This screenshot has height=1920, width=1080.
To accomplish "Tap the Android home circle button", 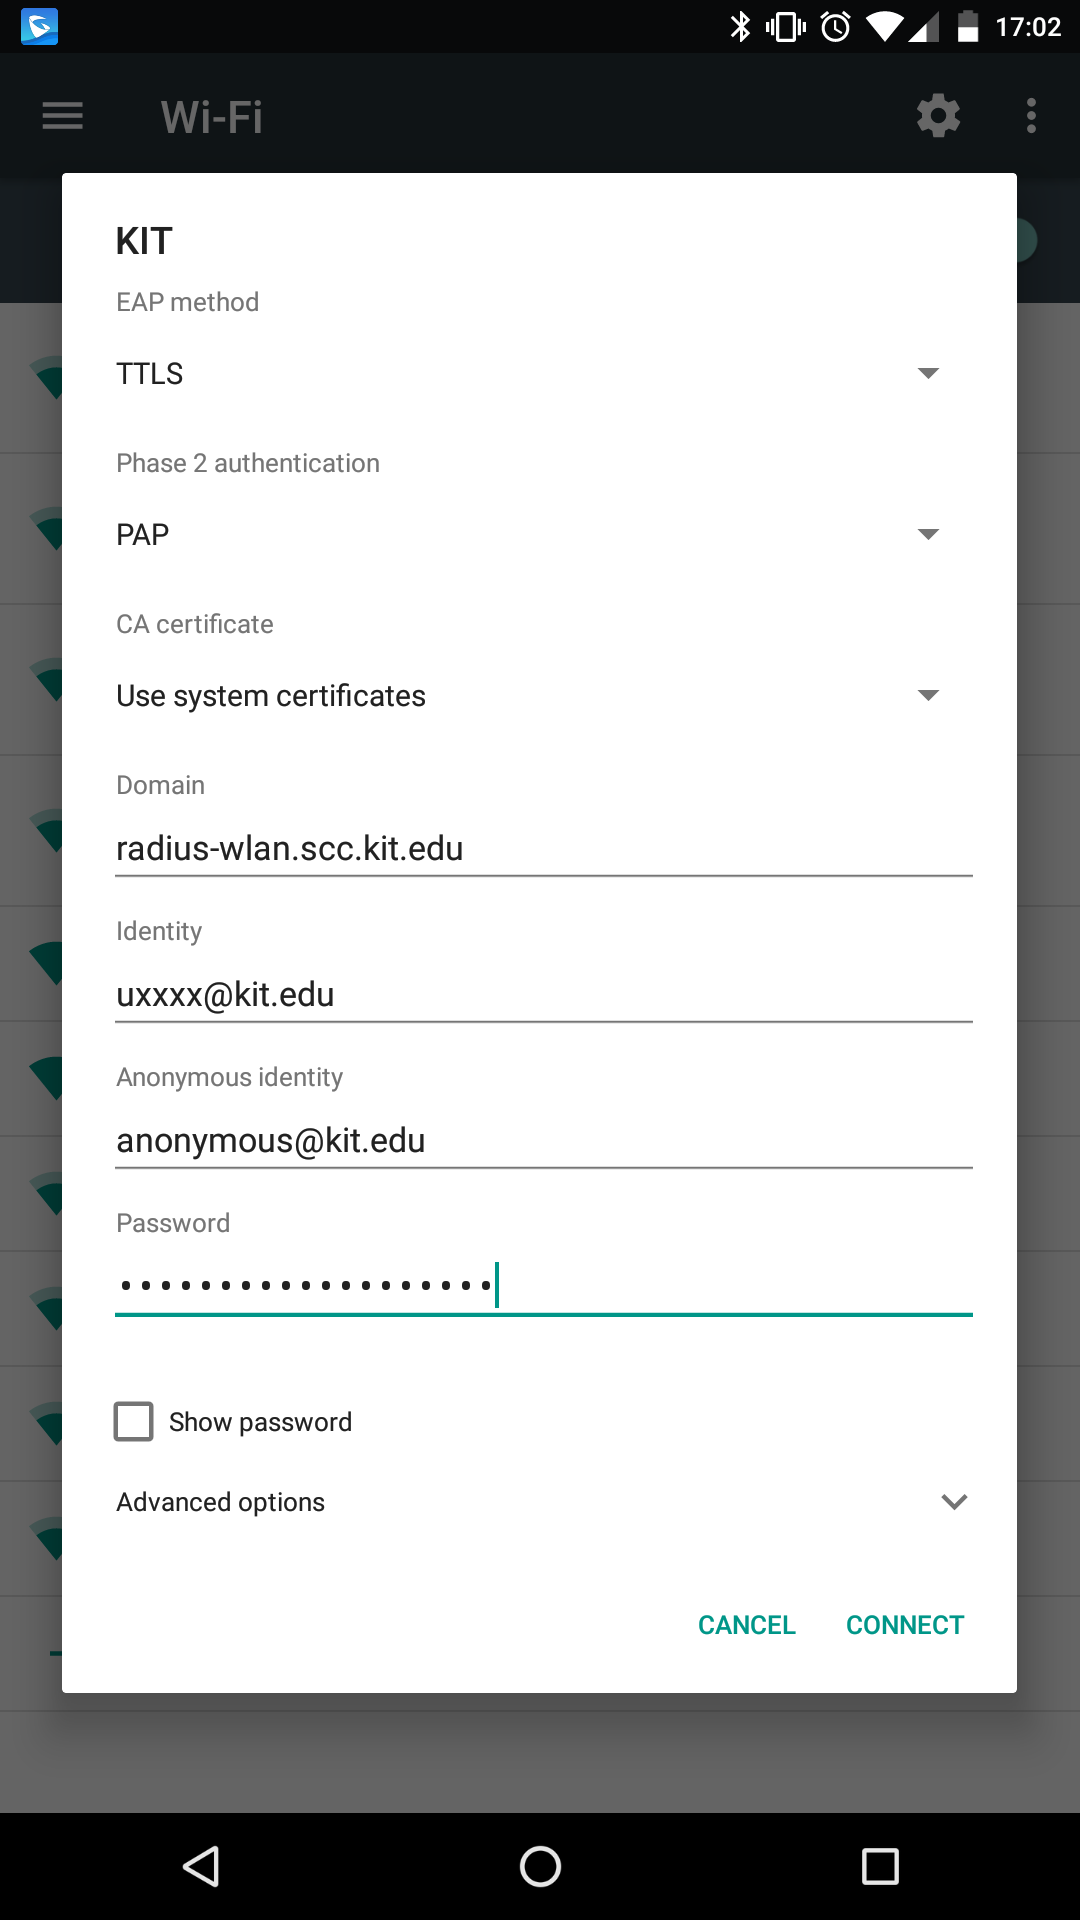I will coord(540,1866).
